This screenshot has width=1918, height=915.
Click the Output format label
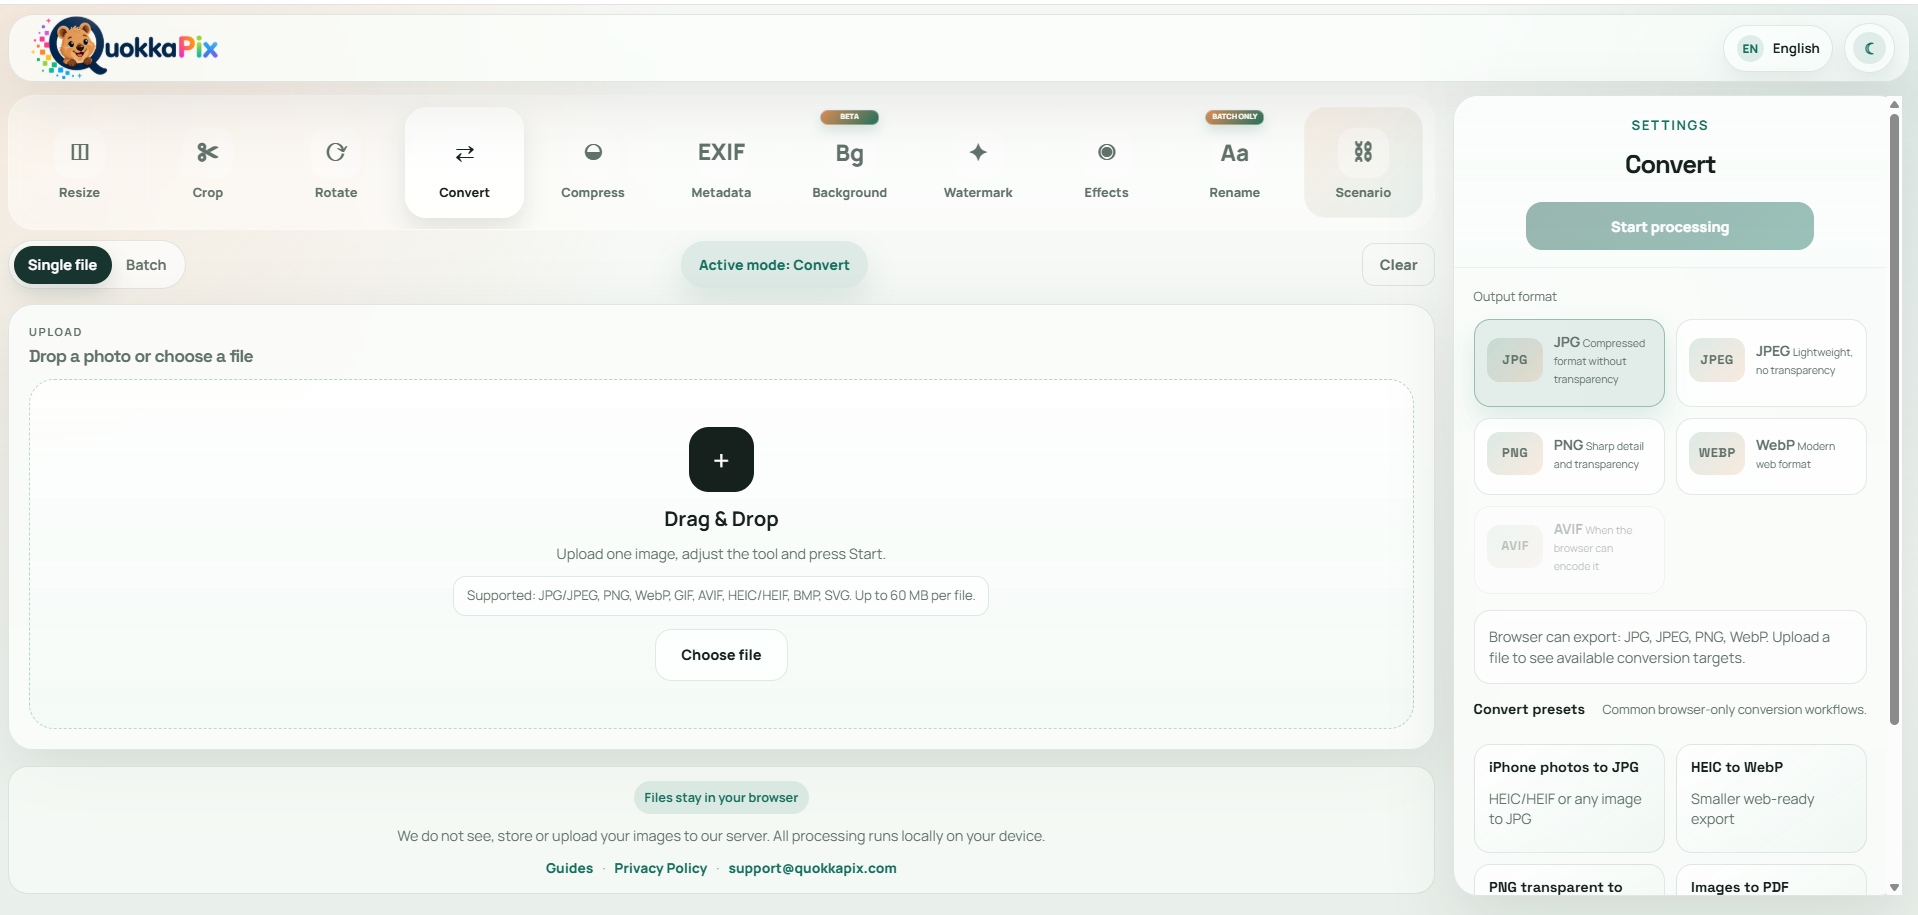pos(1515,296)
